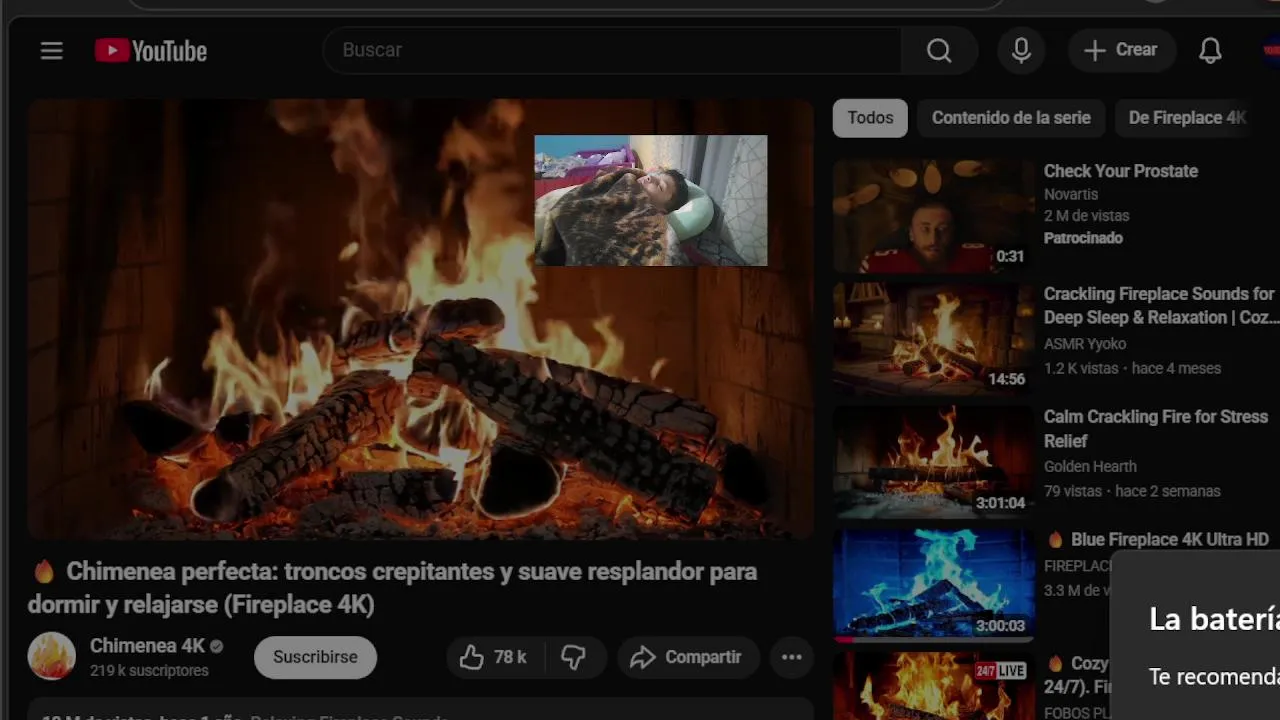Open Calm Crackling Fire video thumbnail
Image resolution: width=1280 pixels, height=720 pixels.
933,462
